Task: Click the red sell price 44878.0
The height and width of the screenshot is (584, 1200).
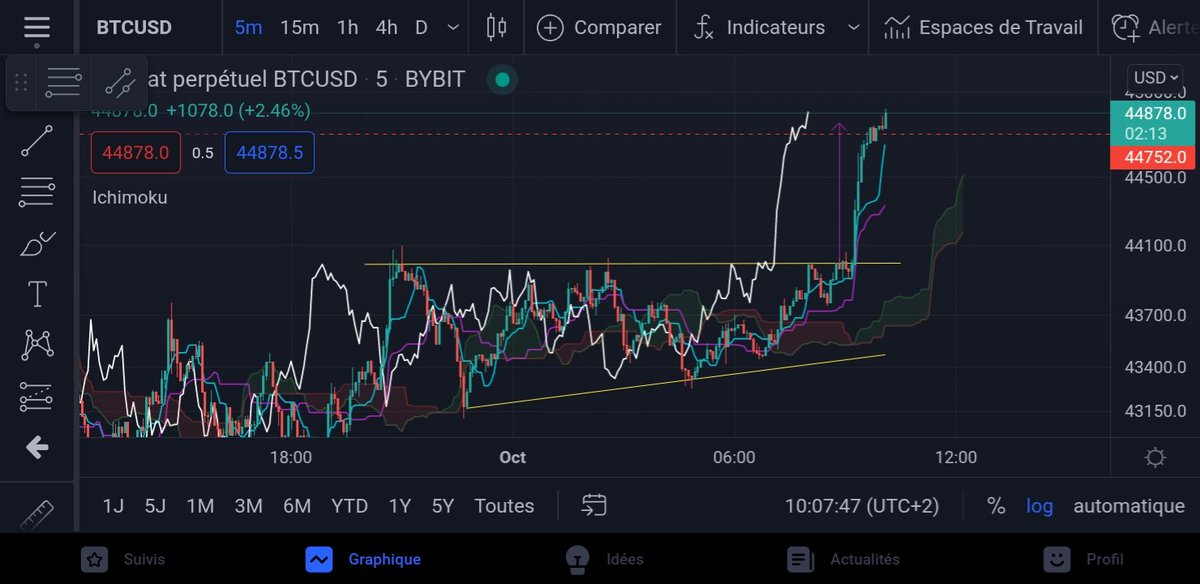Action: [135, 153]
